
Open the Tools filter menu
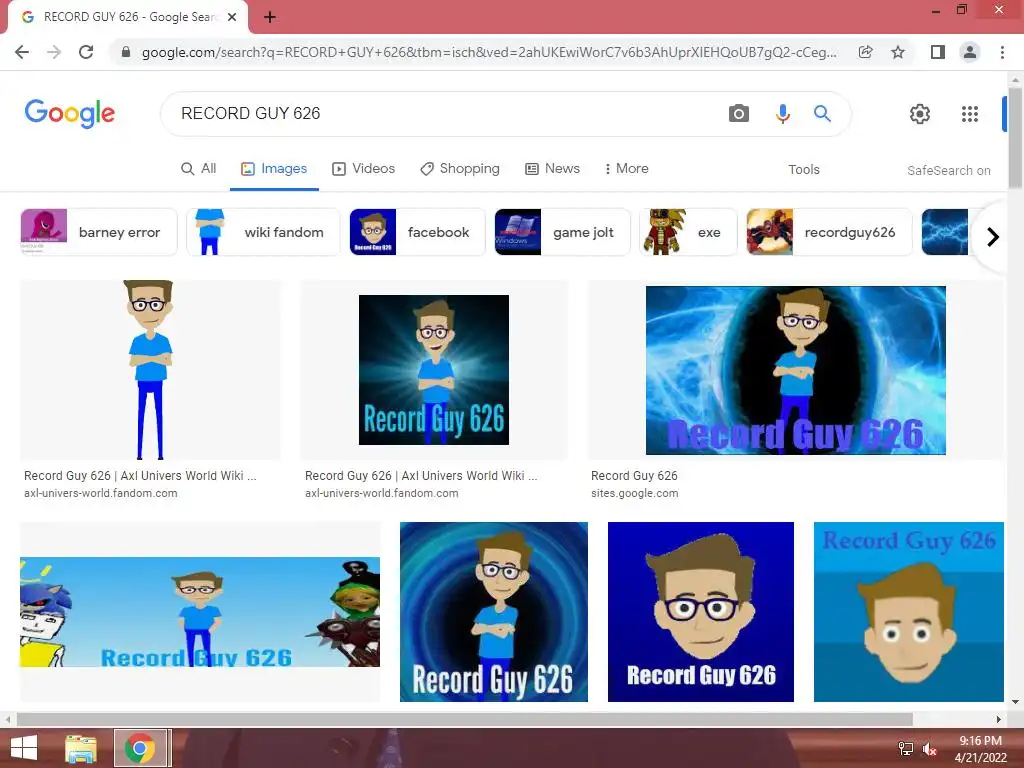803,170
